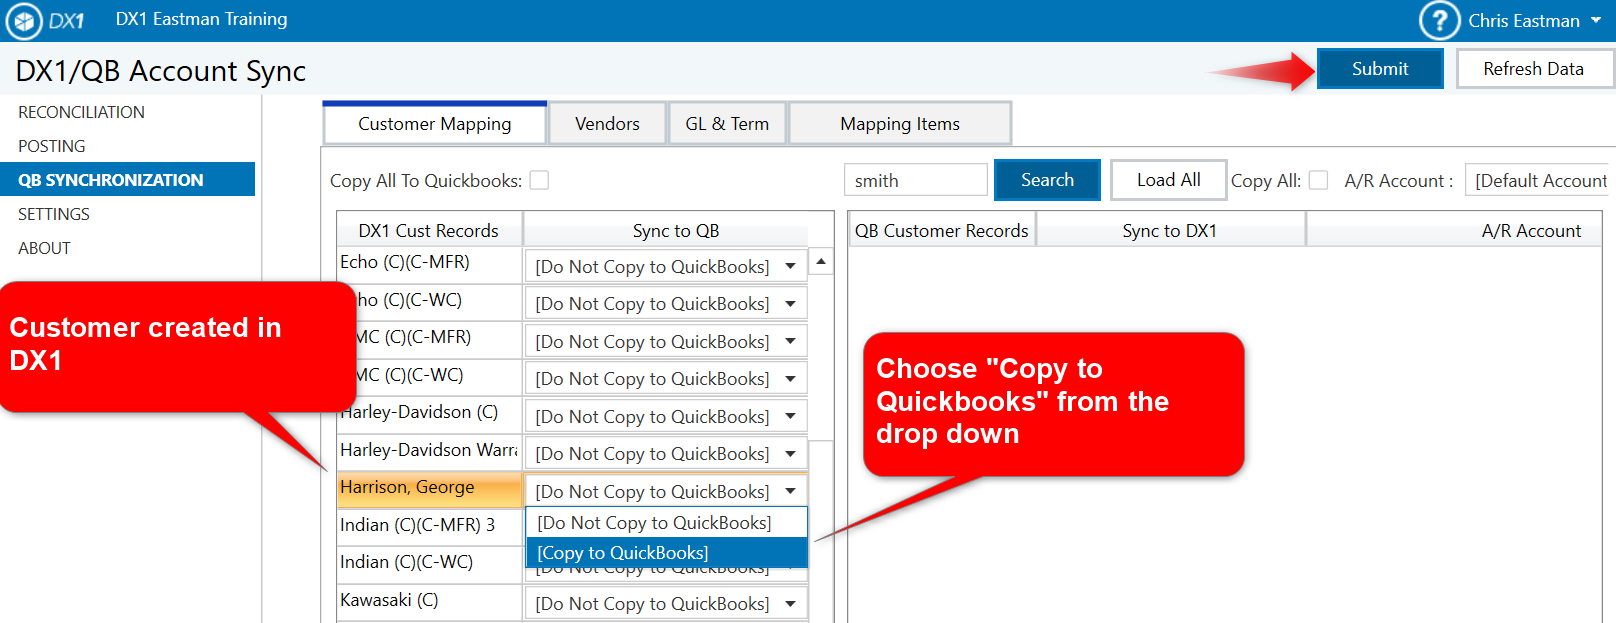Open the RECONCILIATION section
Viewport: 1616px width, 623px height.
tap(81, 112)
